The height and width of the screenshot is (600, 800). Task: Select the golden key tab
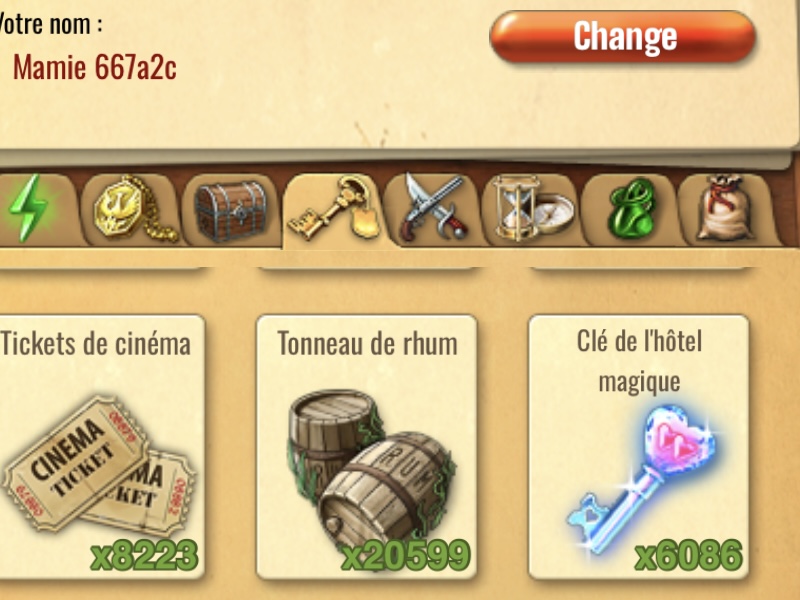click(x=333, y=210)
